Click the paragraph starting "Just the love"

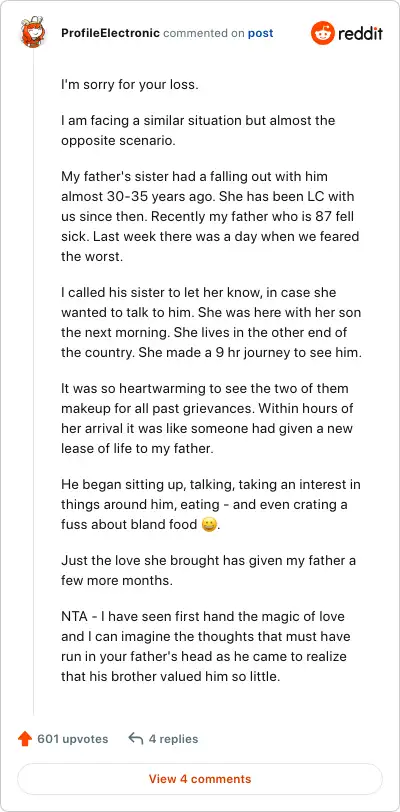click(x=208, y=571)
